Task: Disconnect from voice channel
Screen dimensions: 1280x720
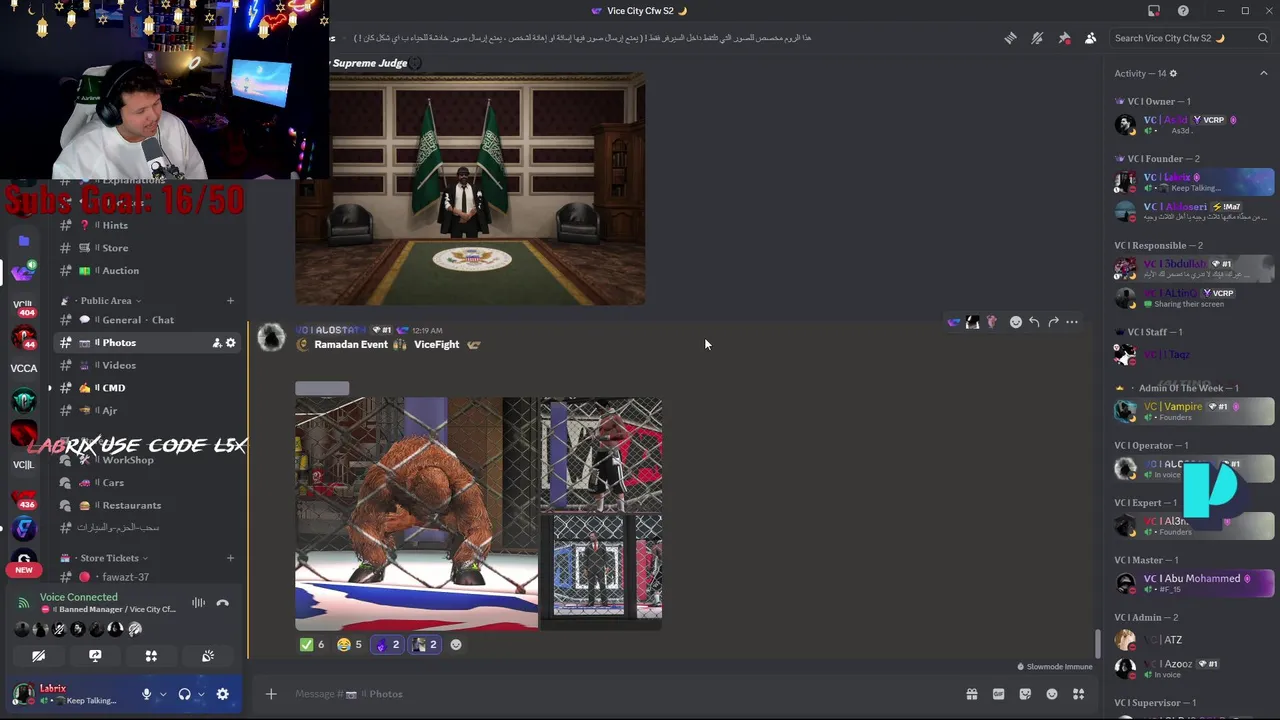Action: click(x=223, y=603)
